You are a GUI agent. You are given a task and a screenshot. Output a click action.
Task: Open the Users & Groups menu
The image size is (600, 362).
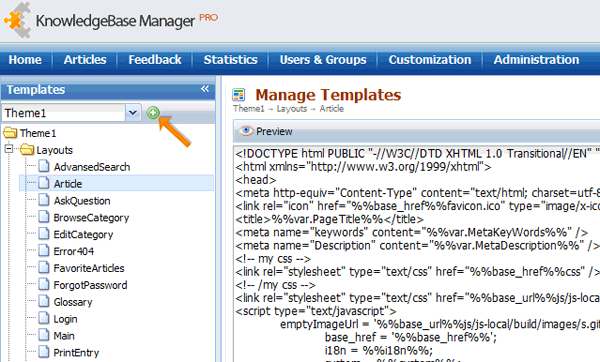[x=323, y=60]
